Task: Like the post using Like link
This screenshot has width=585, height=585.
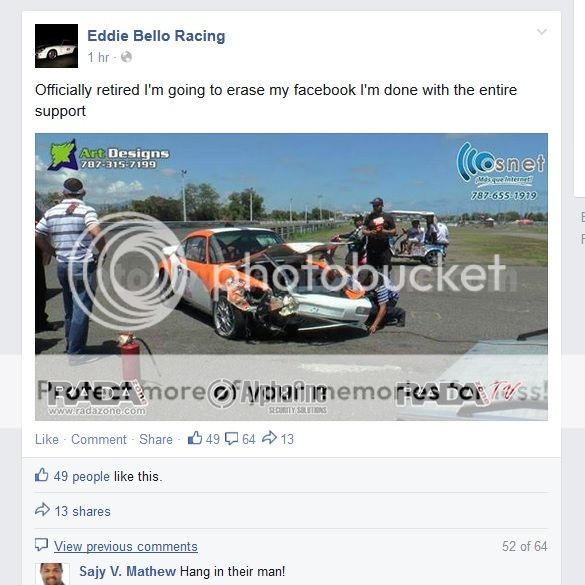Action: (x=47, y=439)
